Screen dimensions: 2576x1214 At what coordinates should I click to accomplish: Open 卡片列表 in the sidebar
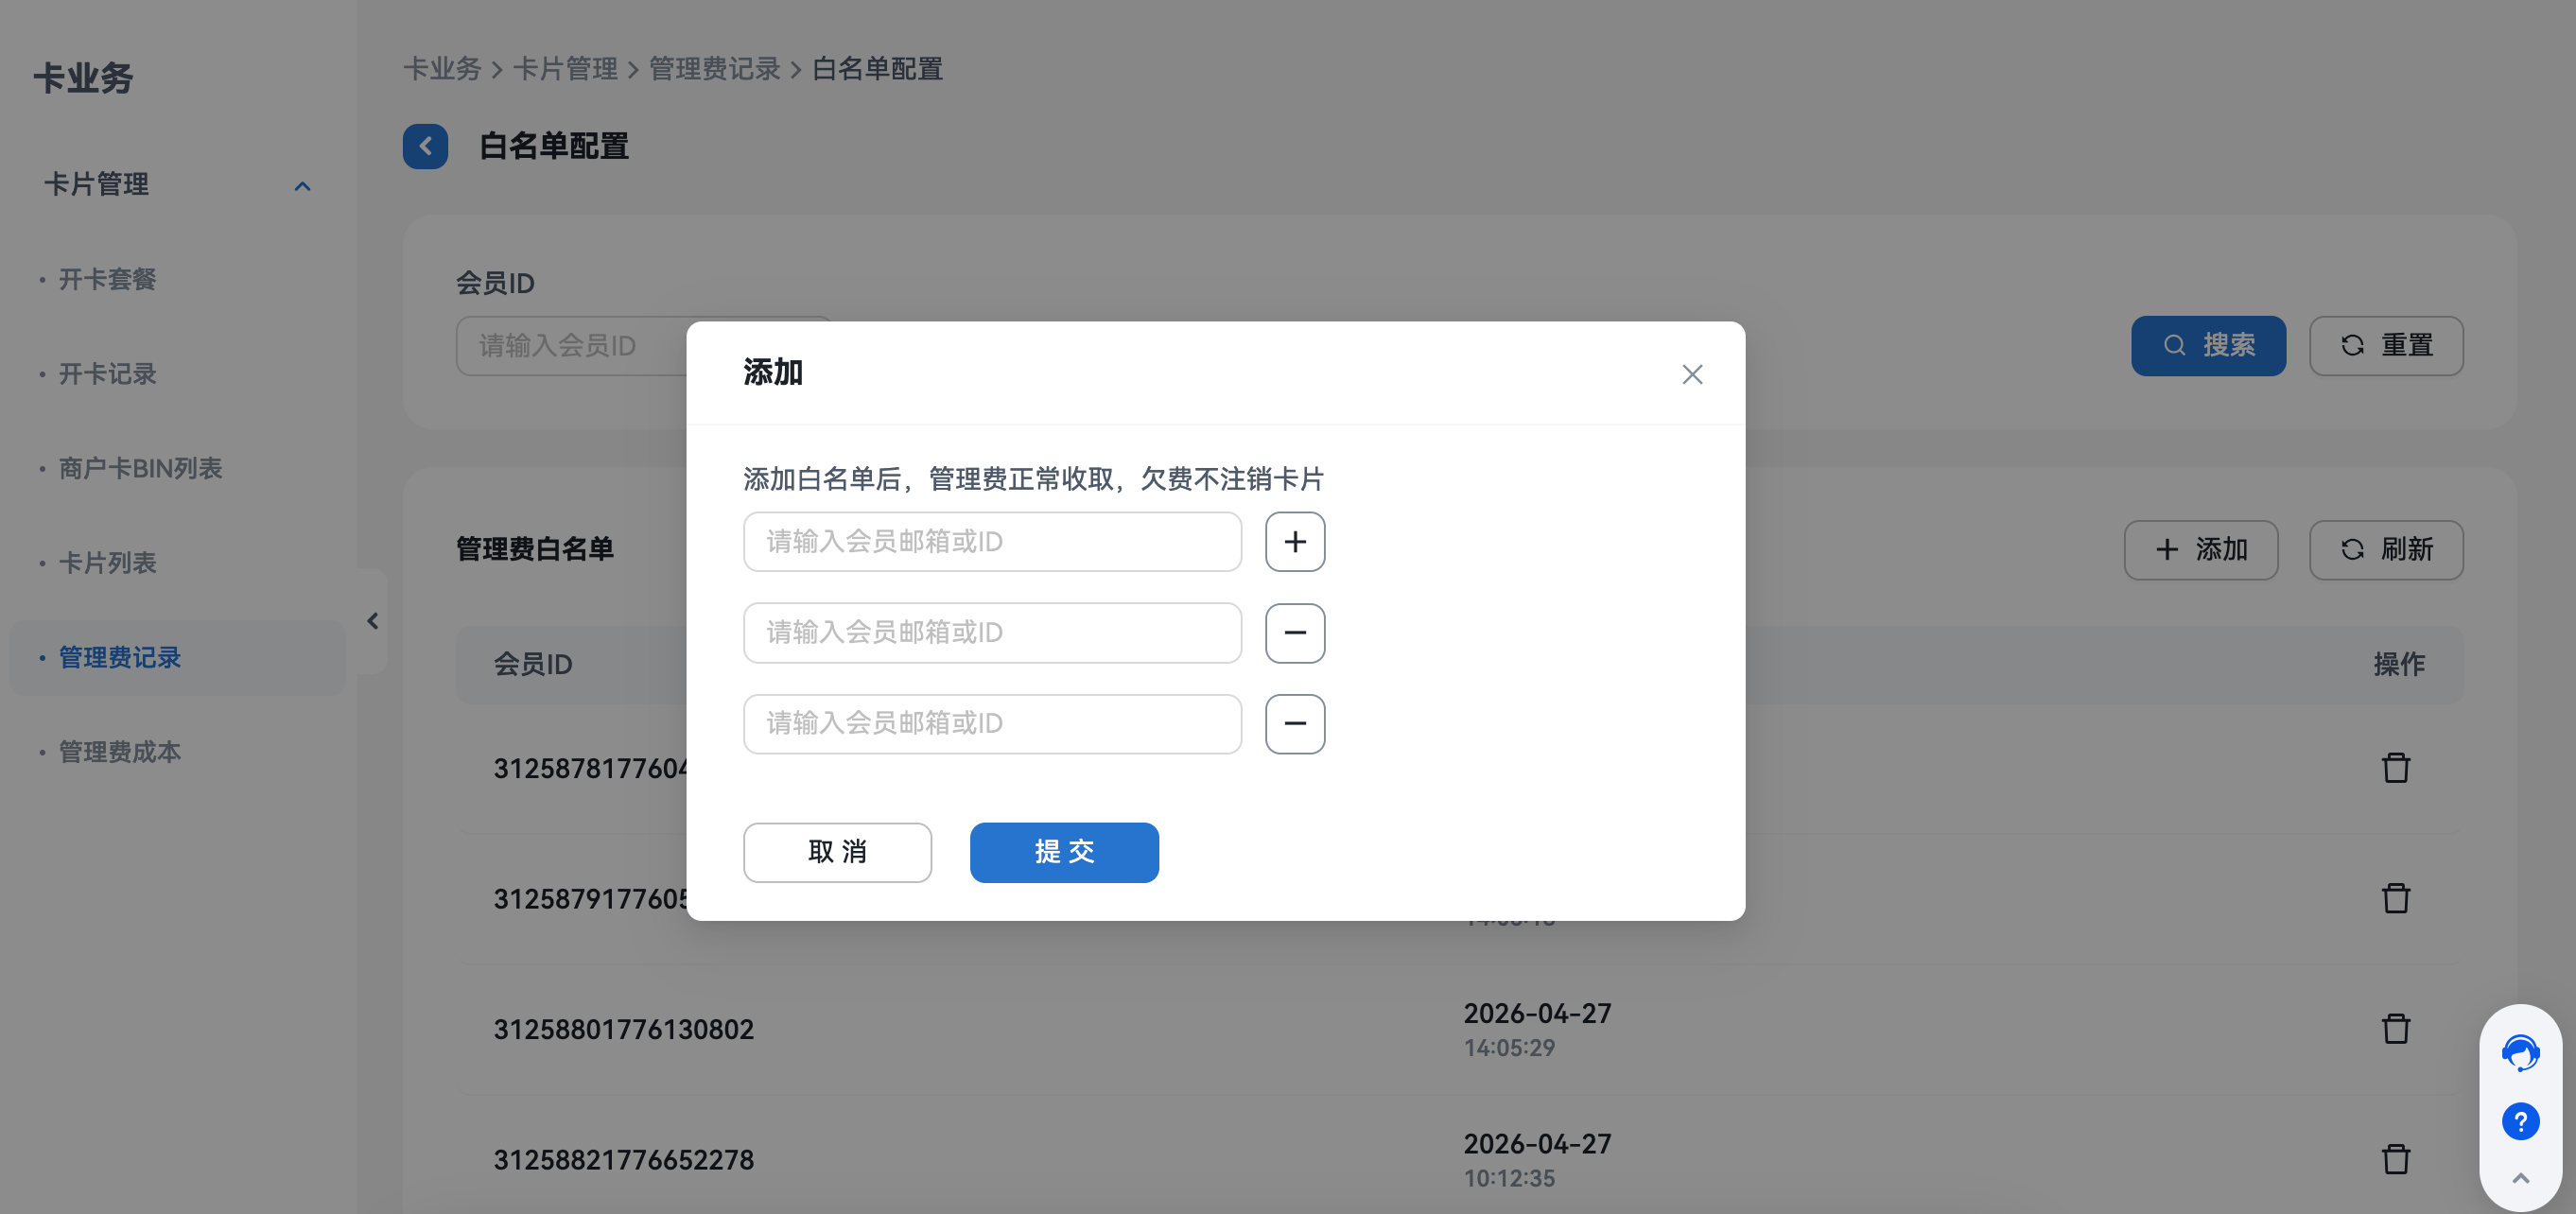pyautogui.click(x=107, y=563)
